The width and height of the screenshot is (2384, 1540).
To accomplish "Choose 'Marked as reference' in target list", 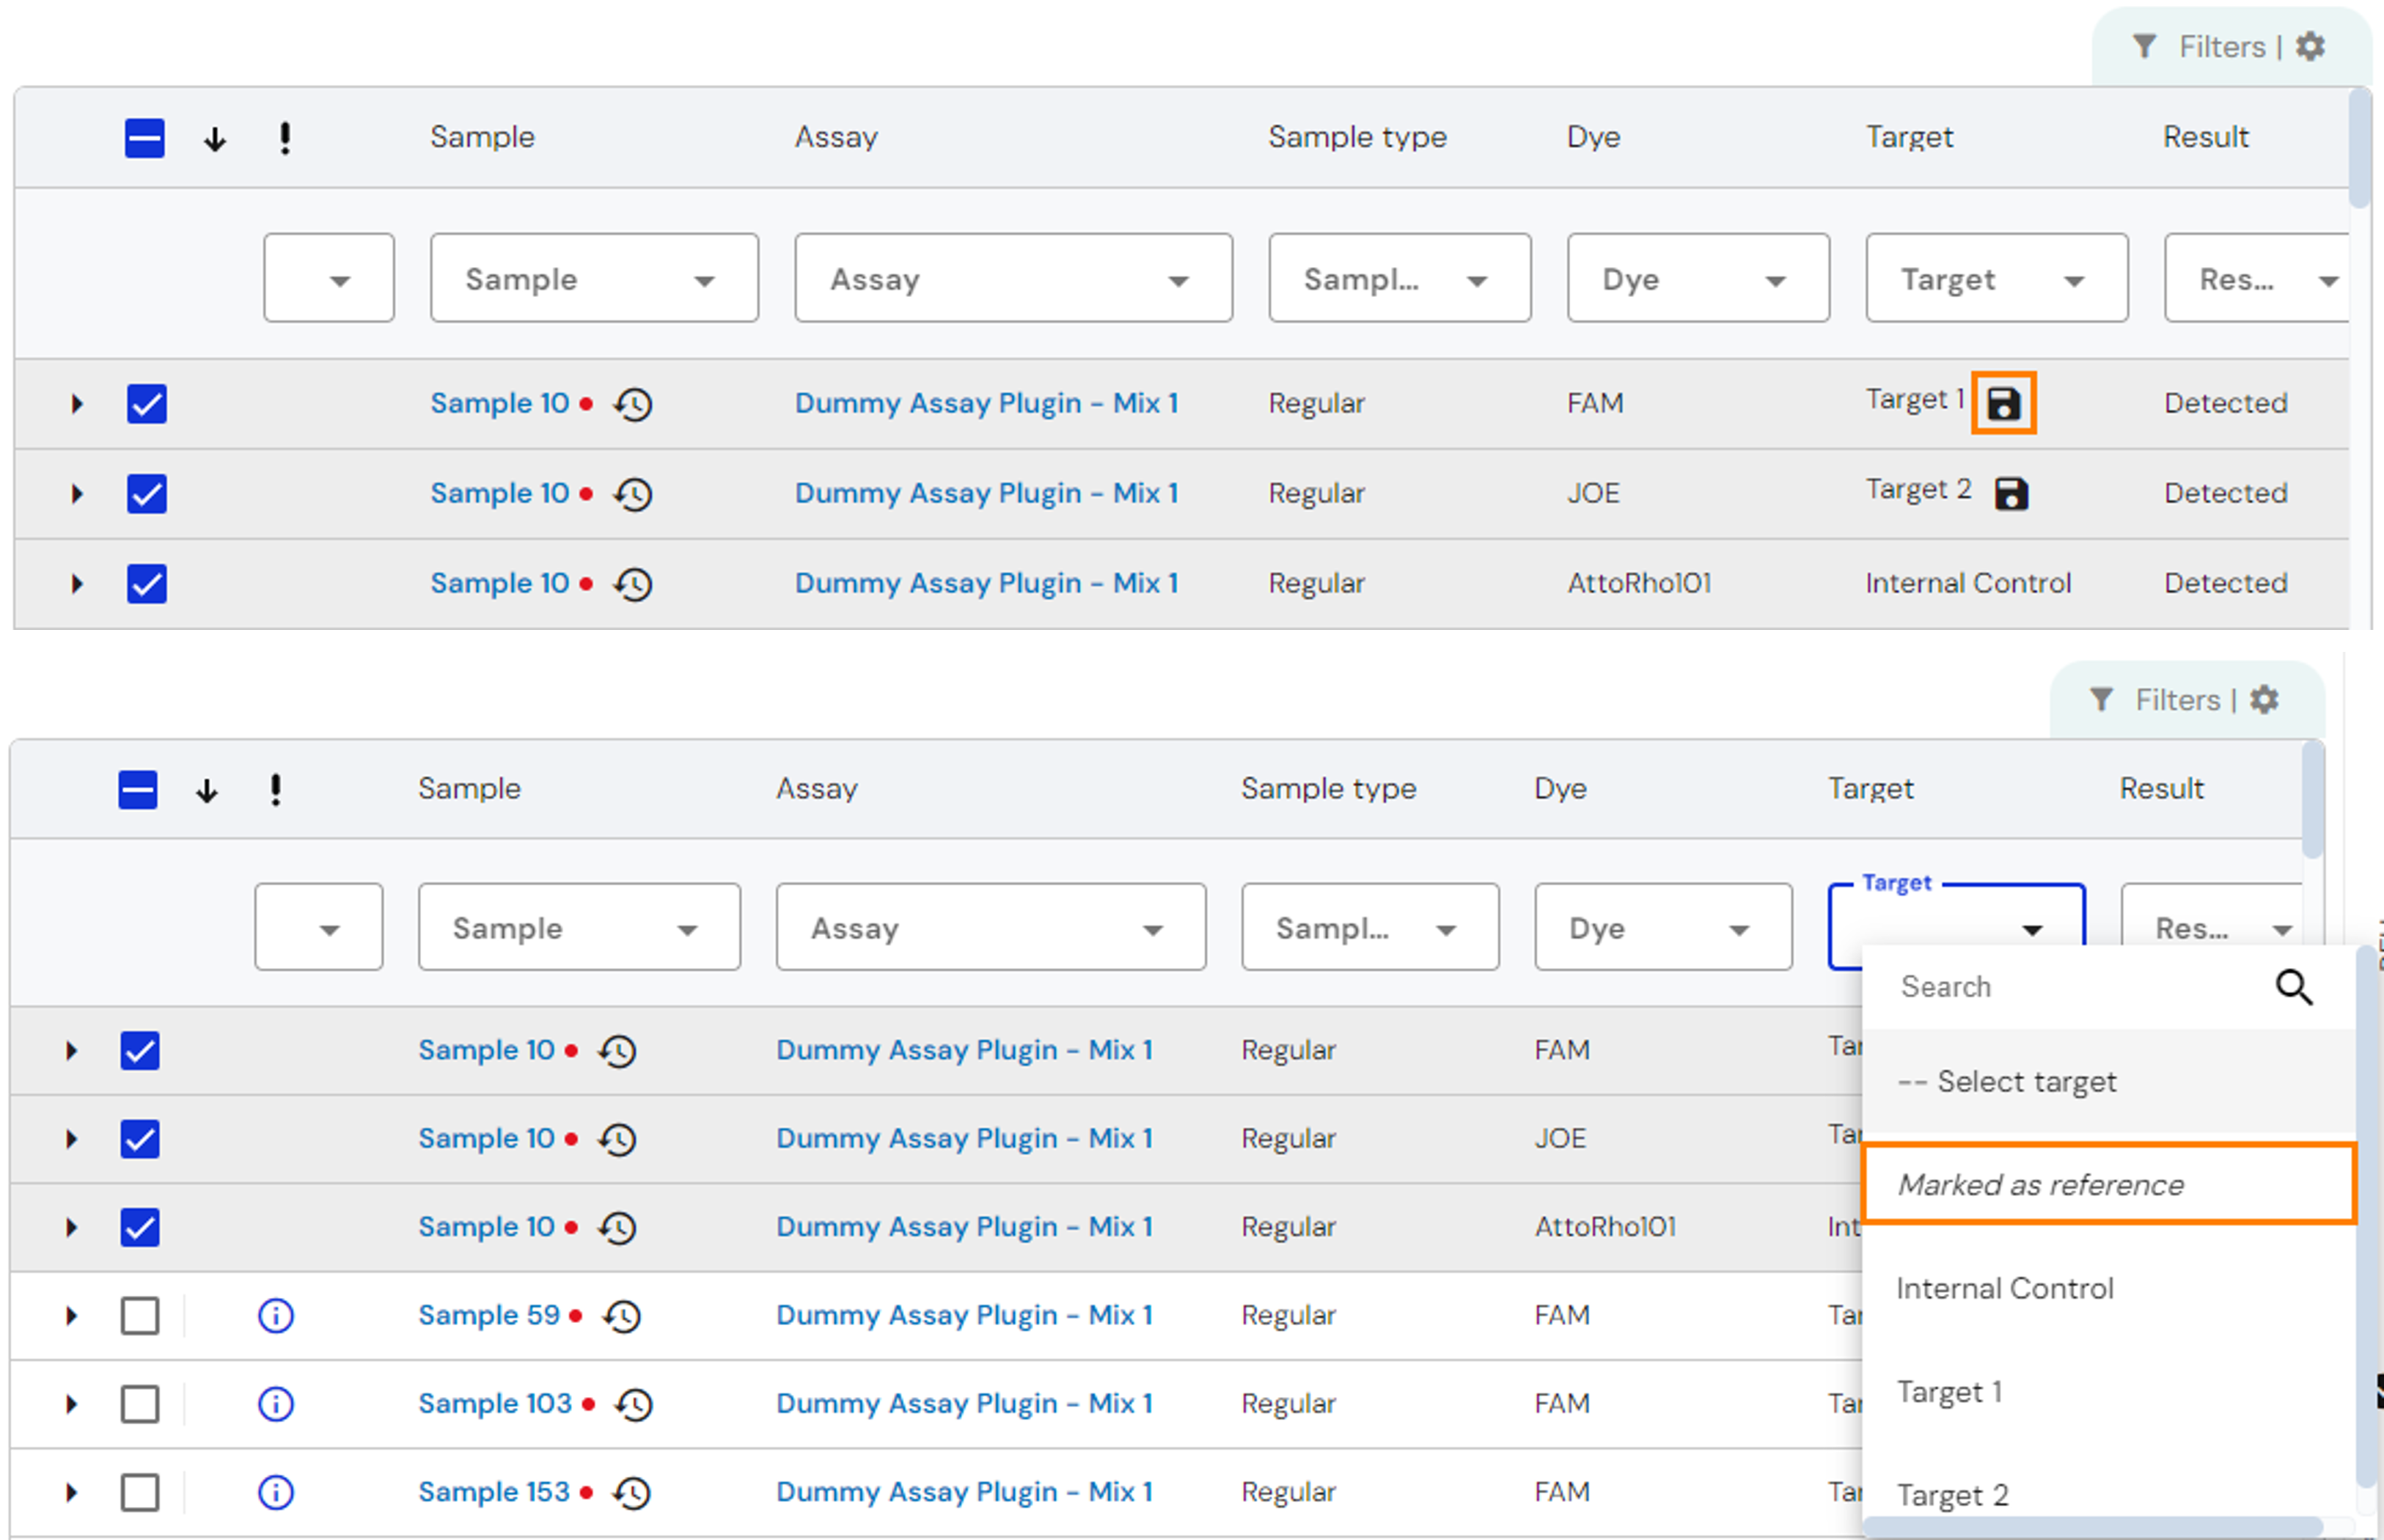I will (2109, 1185).
